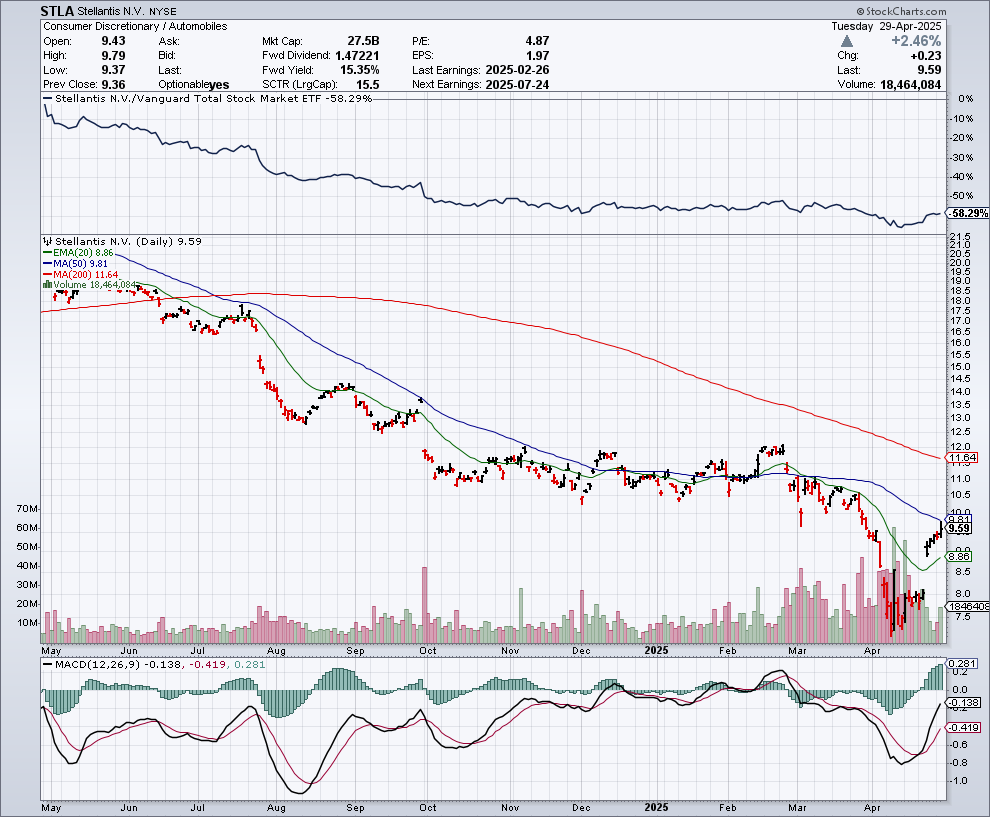Click the -0.138 MACD line tag

click(x=965, y=703)
